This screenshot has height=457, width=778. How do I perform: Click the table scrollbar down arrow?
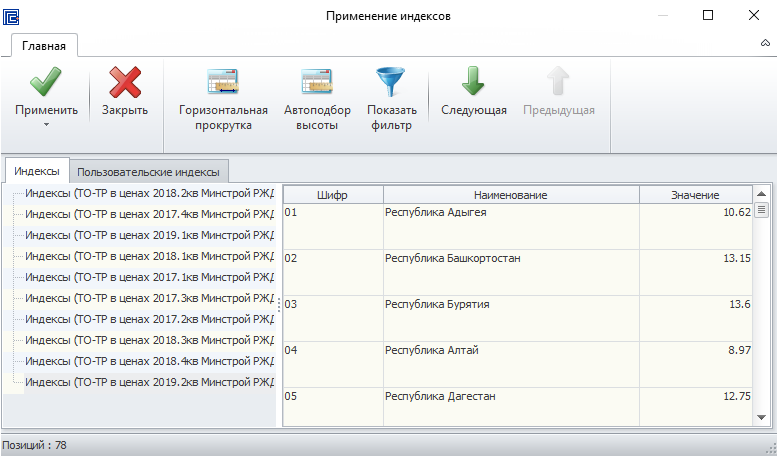tap(761, 418)
